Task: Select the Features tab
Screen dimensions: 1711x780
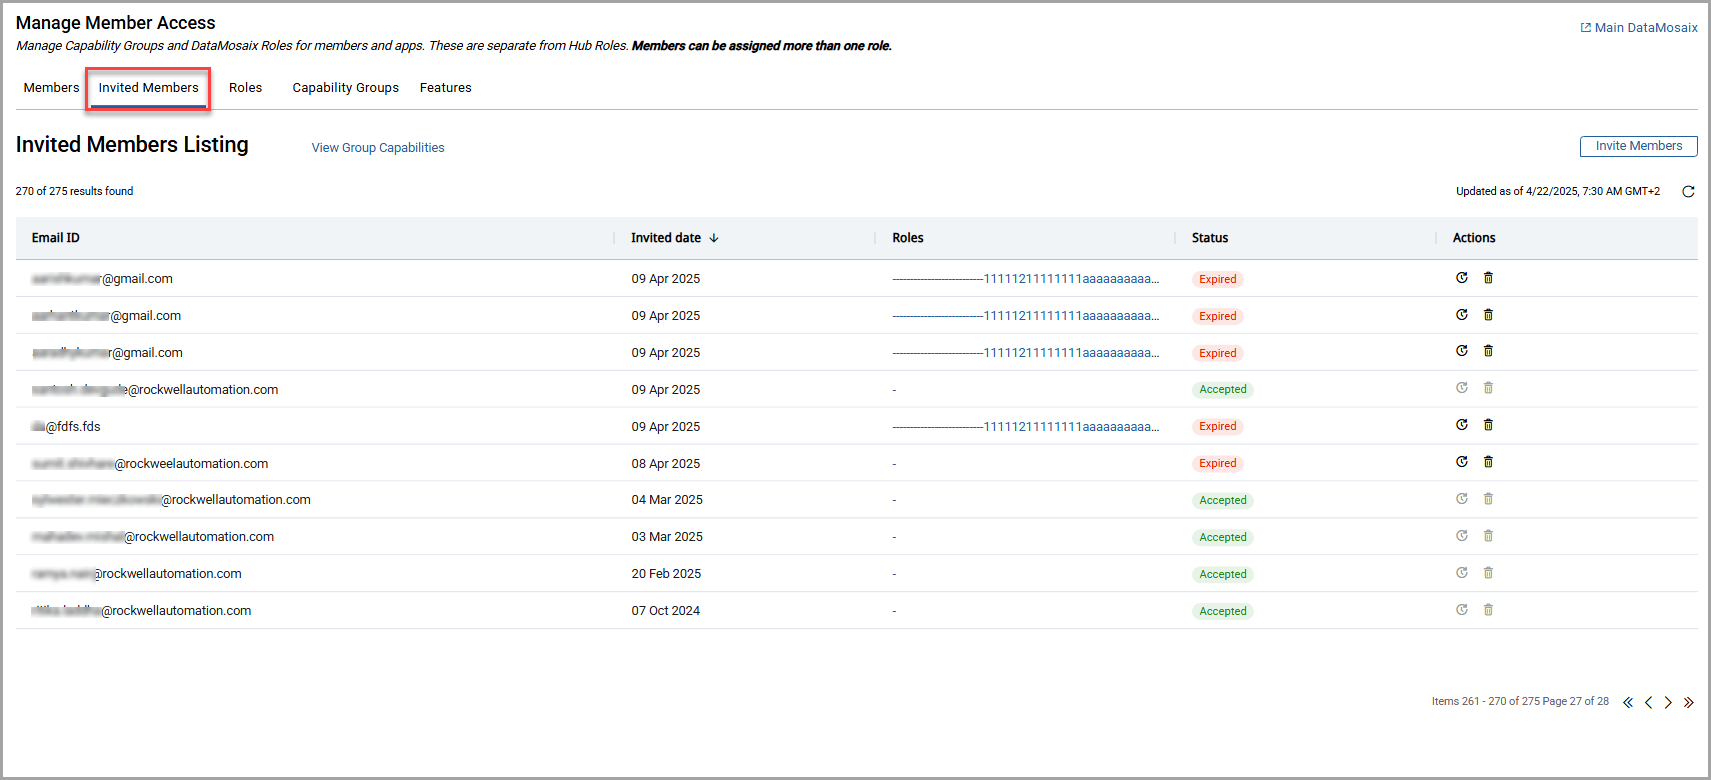Action: pos(445,88)
